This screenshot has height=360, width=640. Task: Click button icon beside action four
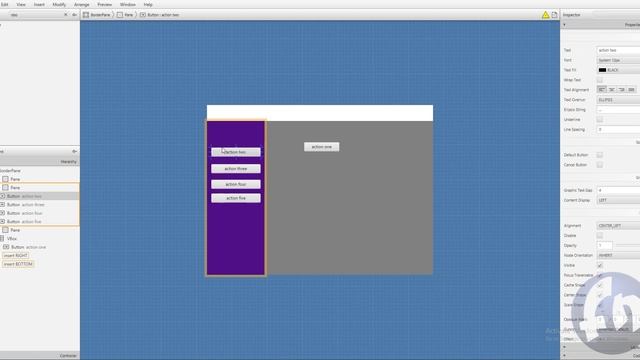pyautogui.click(x=2, y=213)
